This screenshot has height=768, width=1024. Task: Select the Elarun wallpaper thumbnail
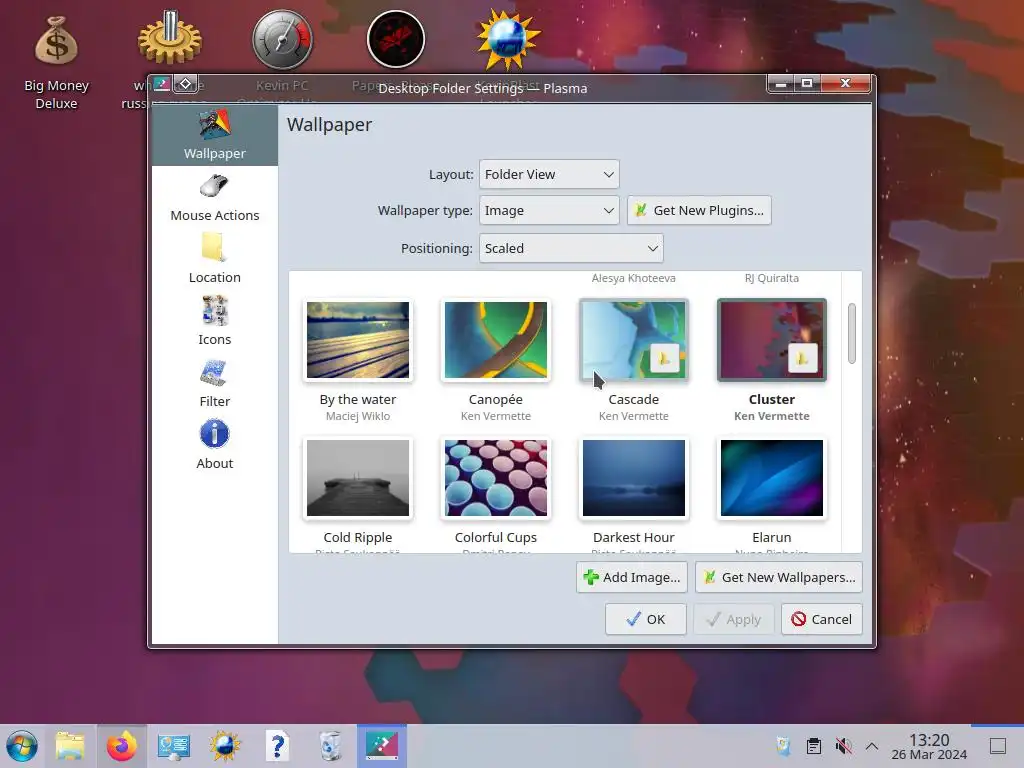click(771, 477)
